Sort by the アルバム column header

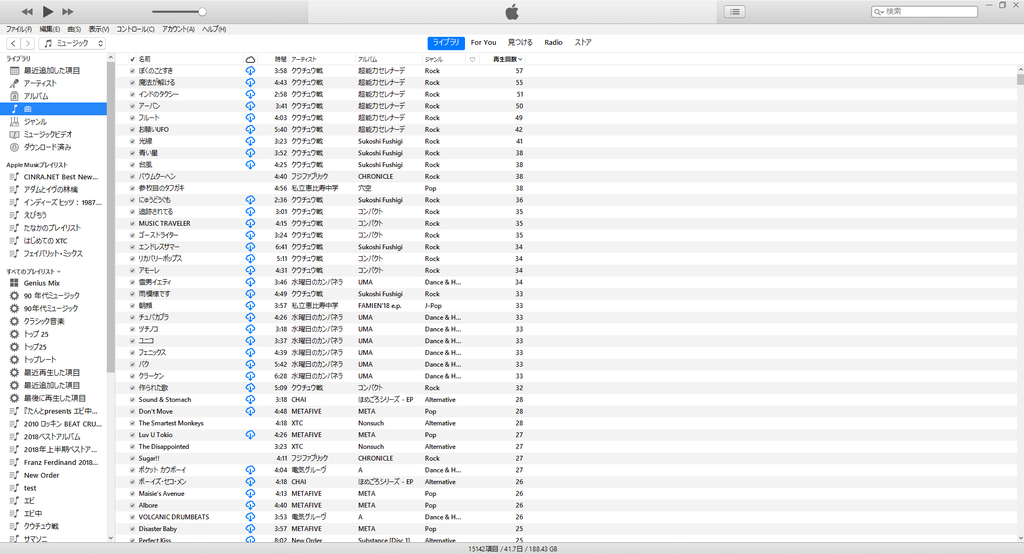tap(368, 59)
